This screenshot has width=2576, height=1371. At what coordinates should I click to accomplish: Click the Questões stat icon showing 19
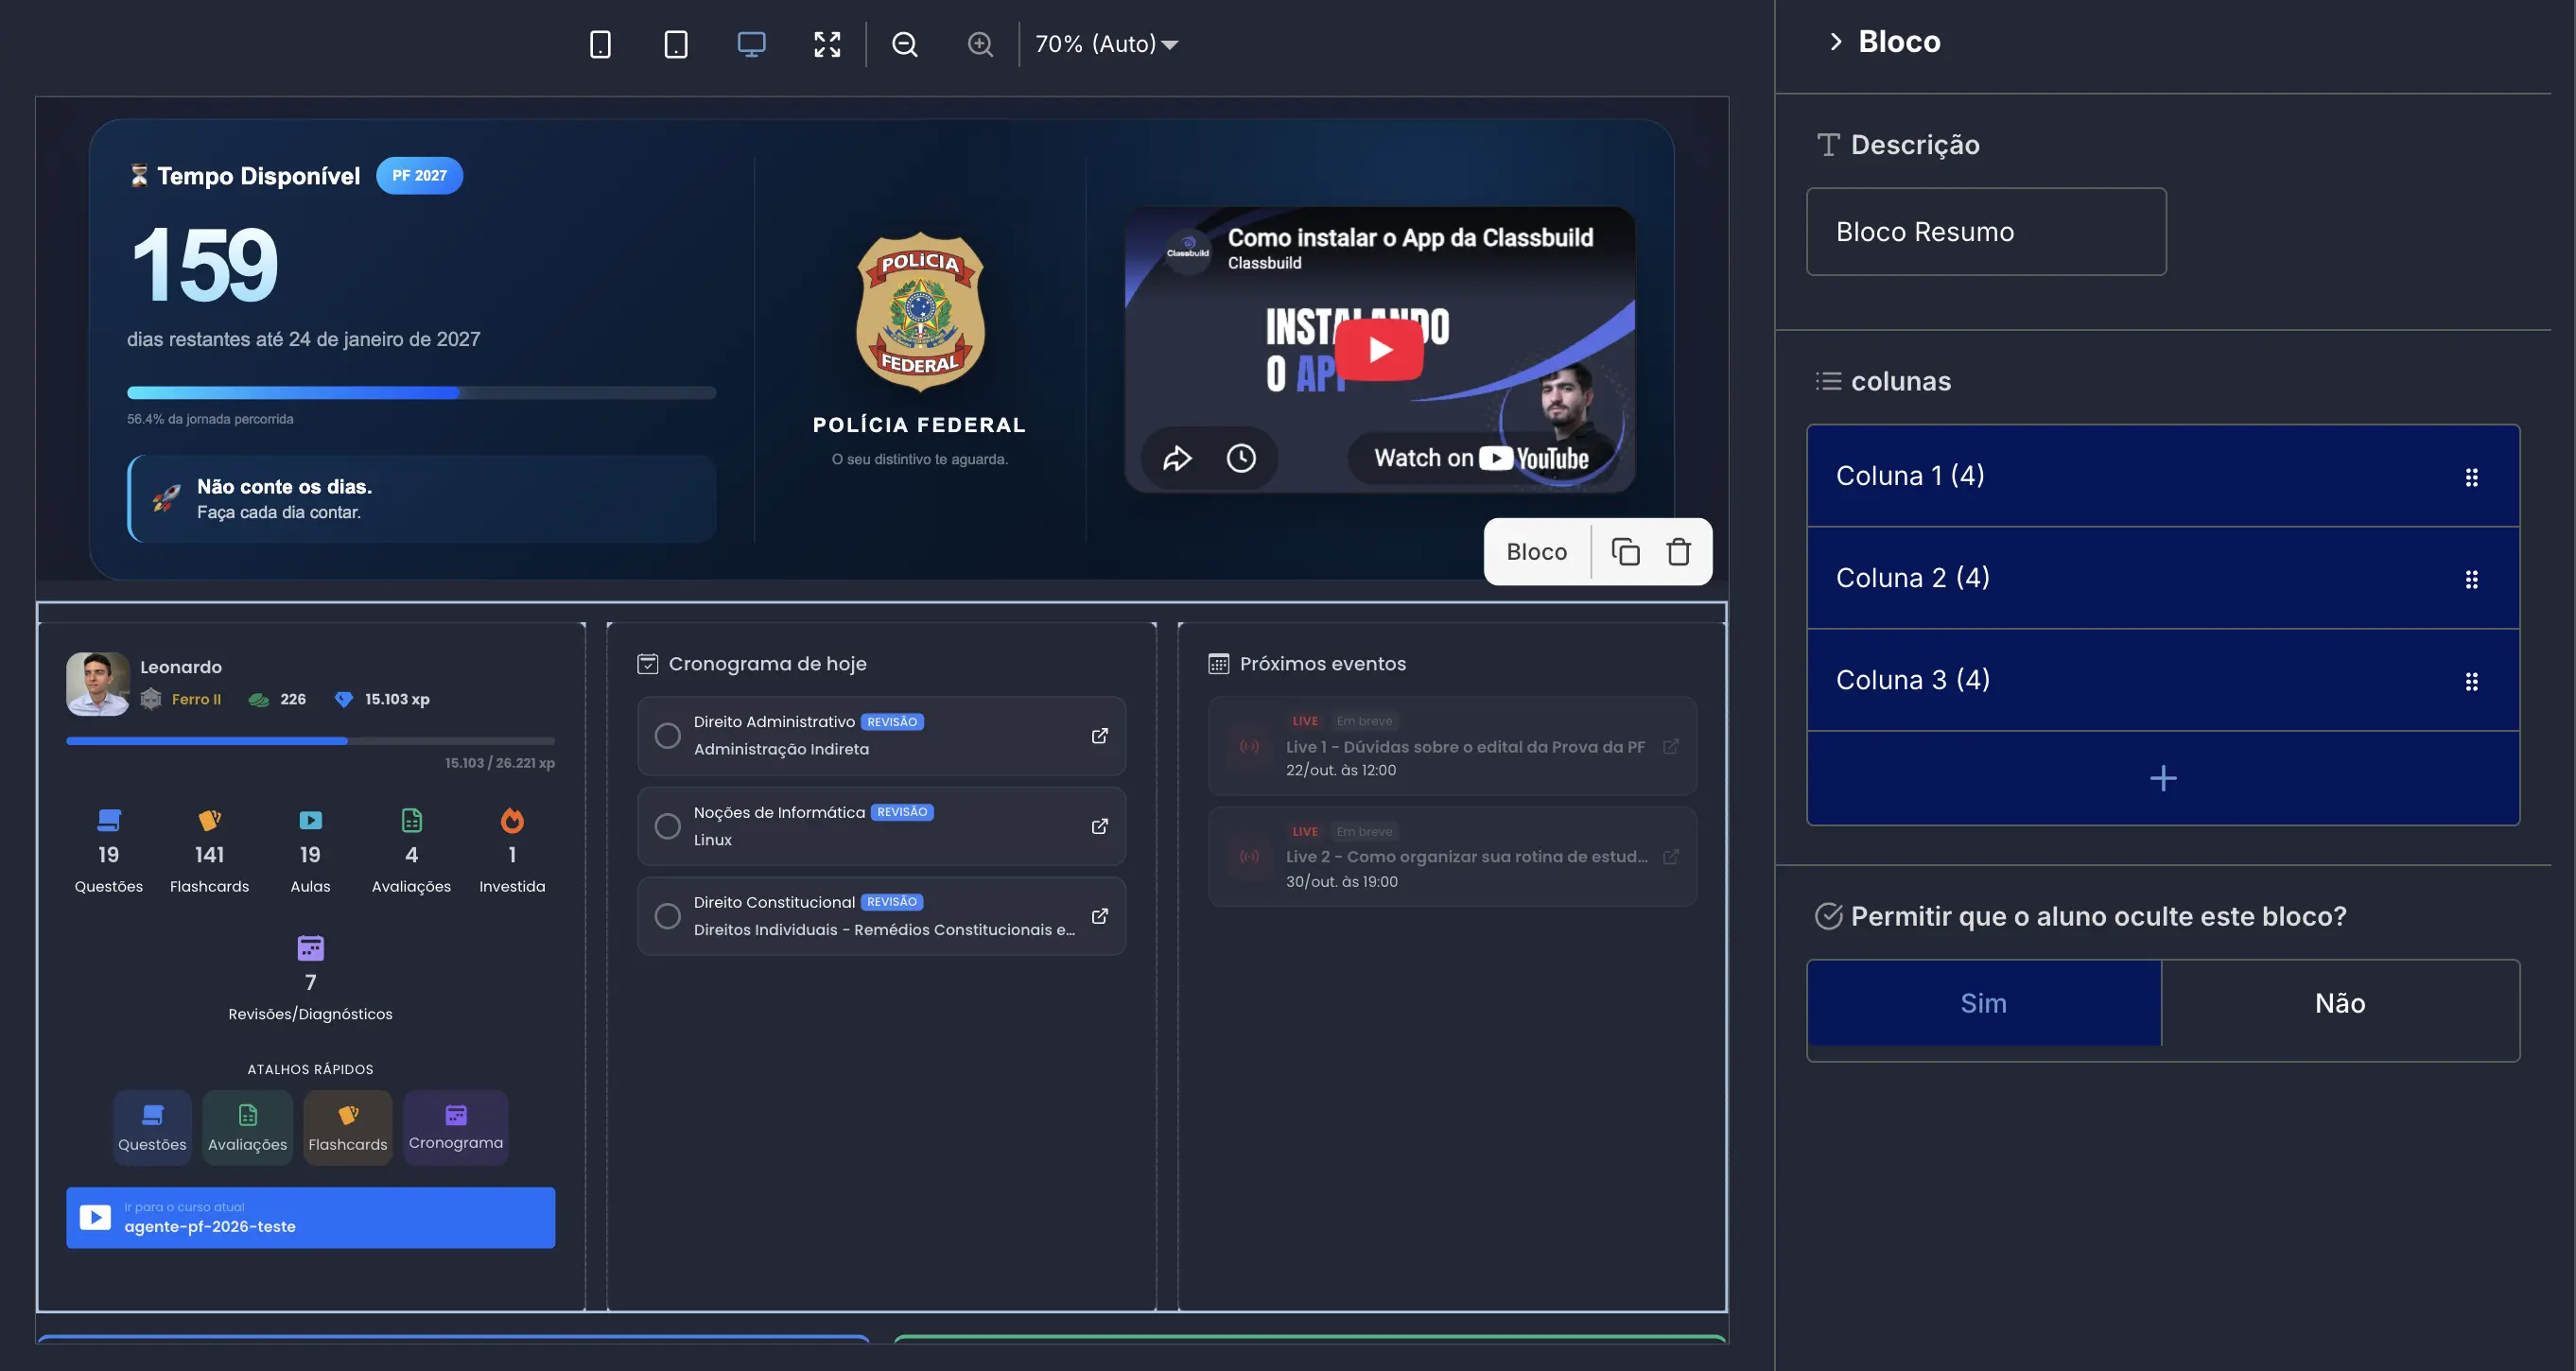coord(109,821)
